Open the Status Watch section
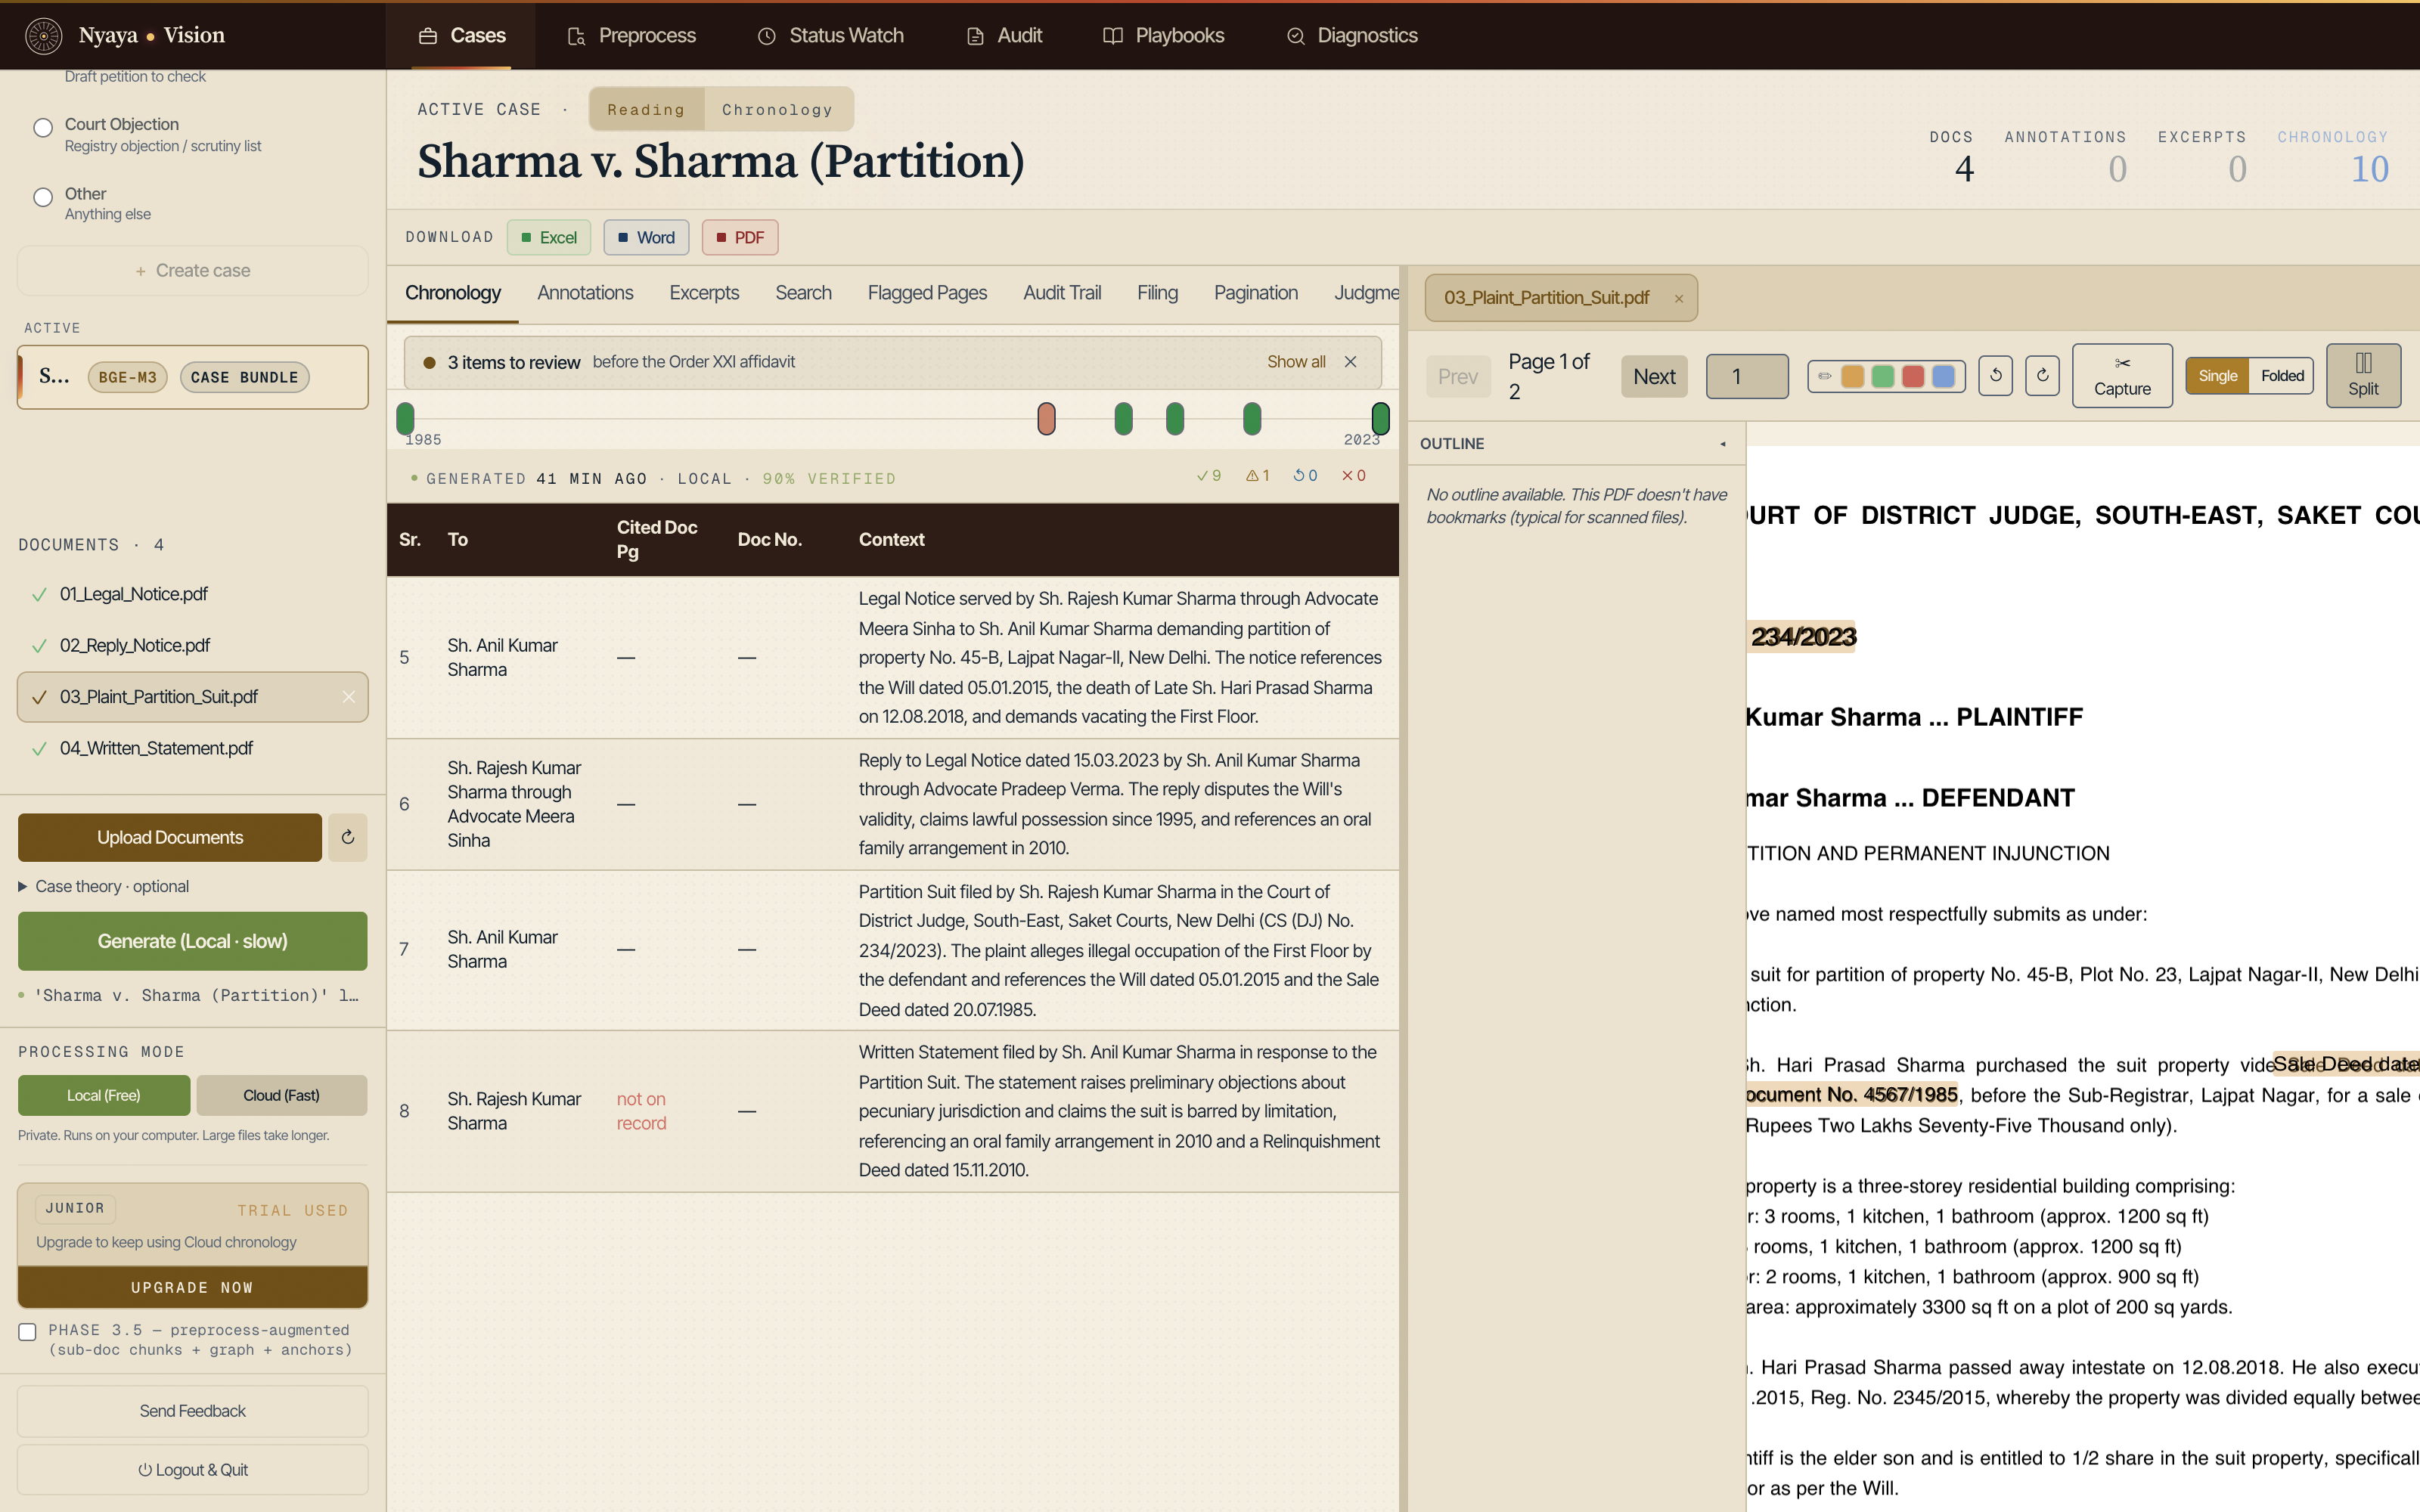 pyautogui.click(x=830, y=35)
